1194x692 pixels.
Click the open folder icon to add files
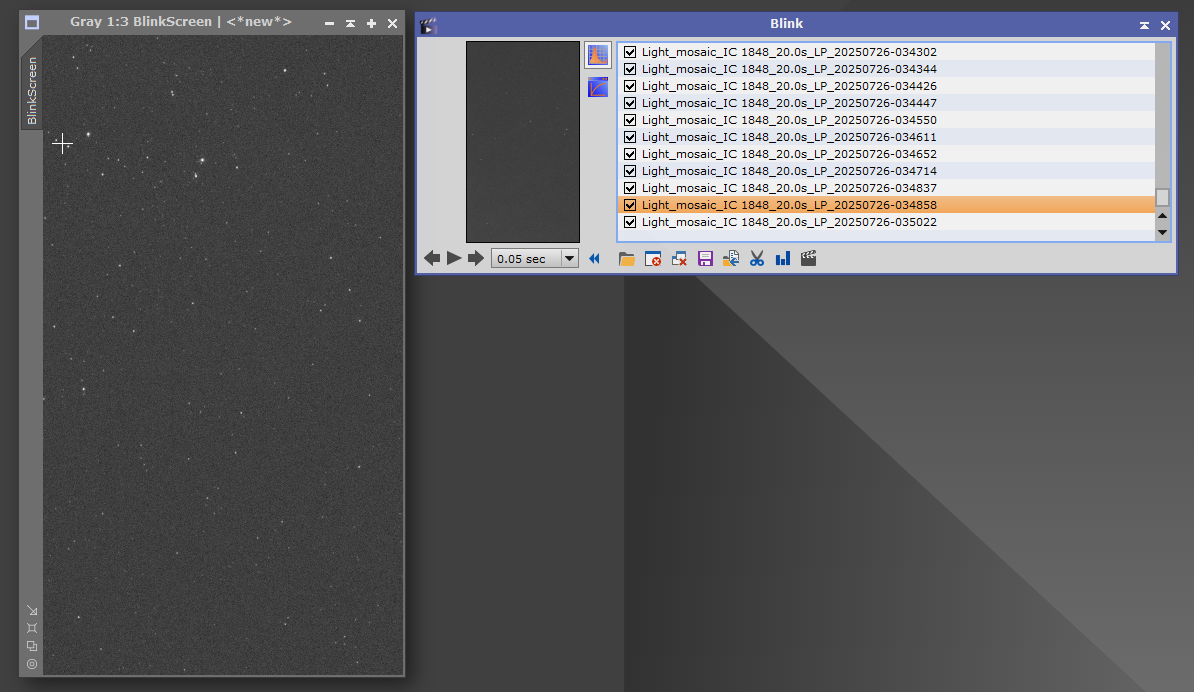pos(627,259)
